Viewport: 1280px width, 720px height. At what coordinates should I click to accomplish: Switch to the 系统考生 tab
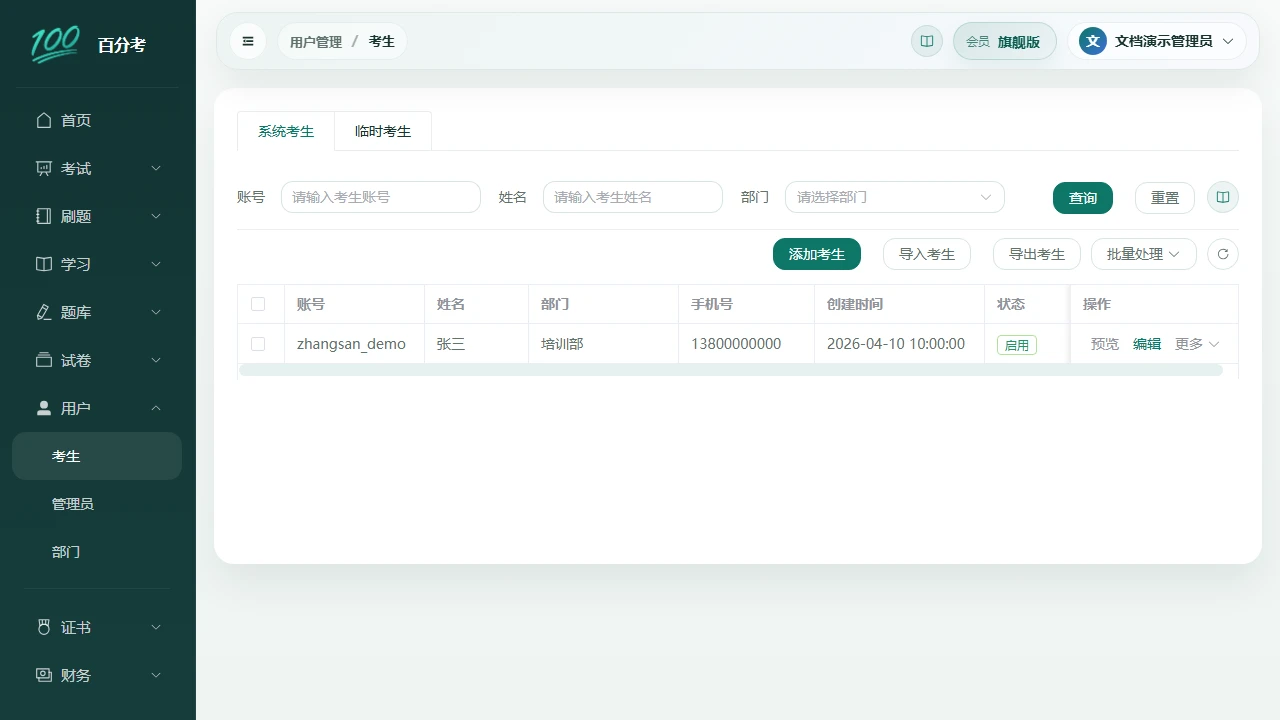[x=286, y=131]
